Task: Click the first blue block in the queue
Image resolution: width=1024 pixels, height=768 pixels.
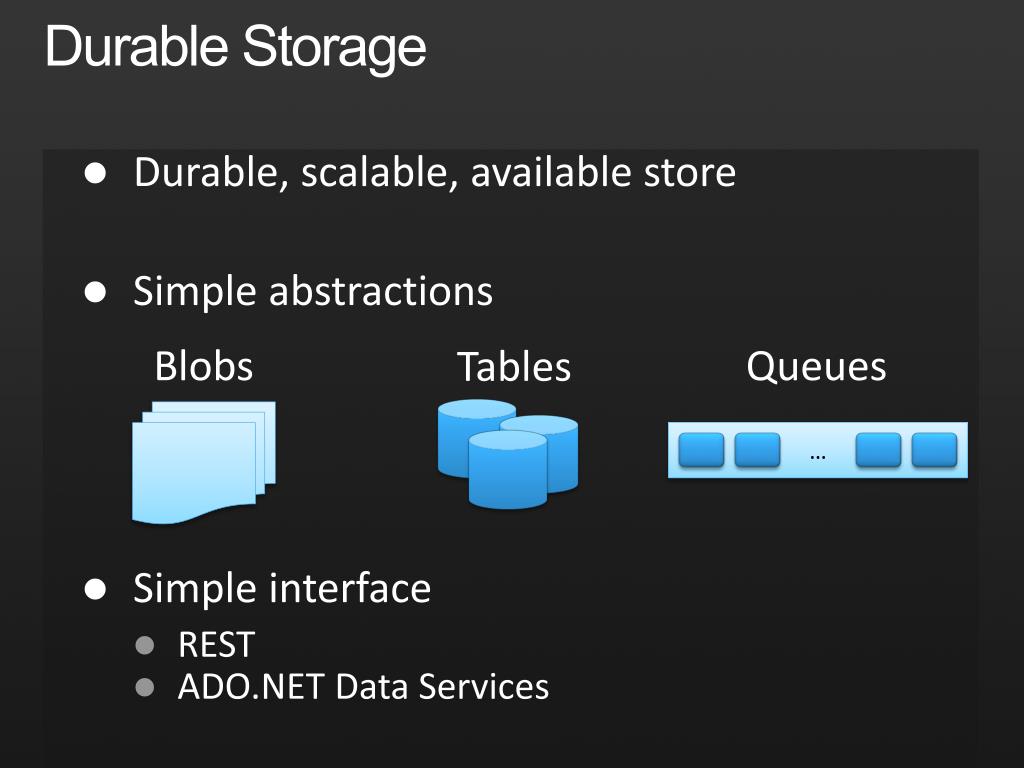Action: [701, 449]
